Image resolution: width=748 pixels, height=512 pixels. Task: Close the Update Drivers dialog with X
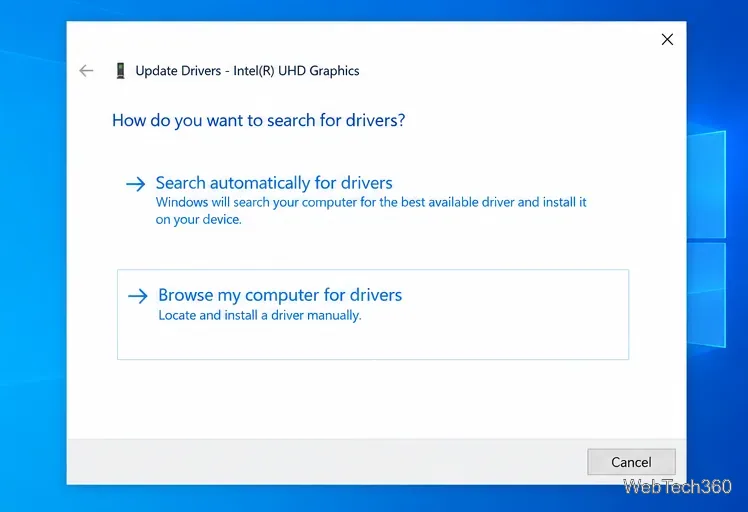[x=667, y=39]
